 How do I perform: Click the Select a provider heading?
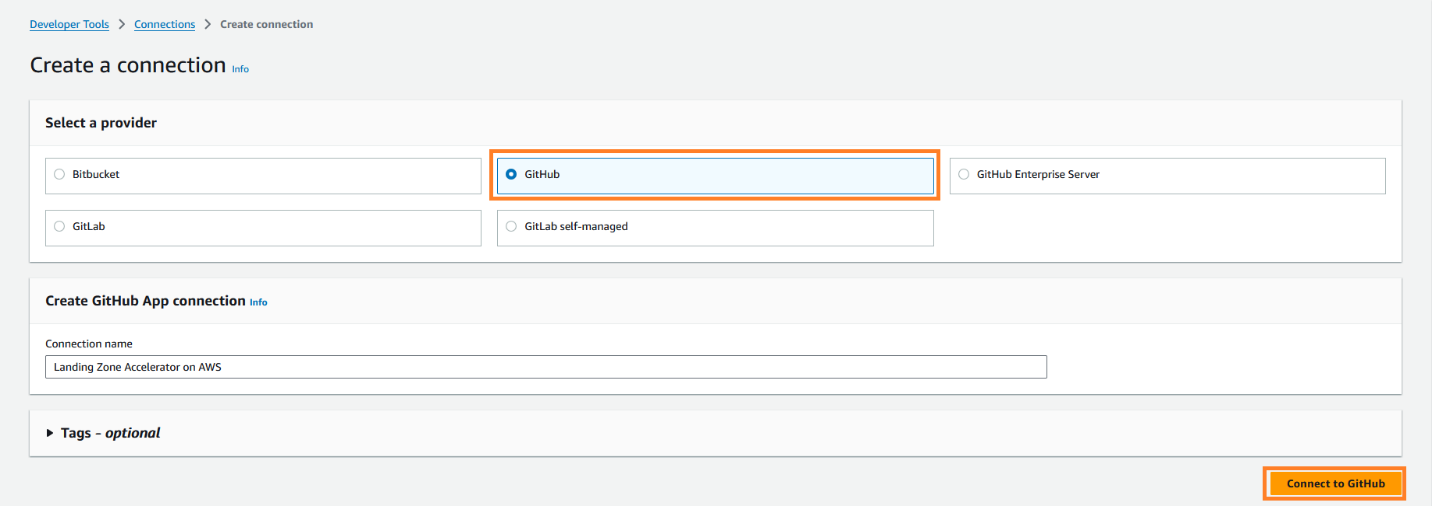pyautogui.click(x=101, y=123)
